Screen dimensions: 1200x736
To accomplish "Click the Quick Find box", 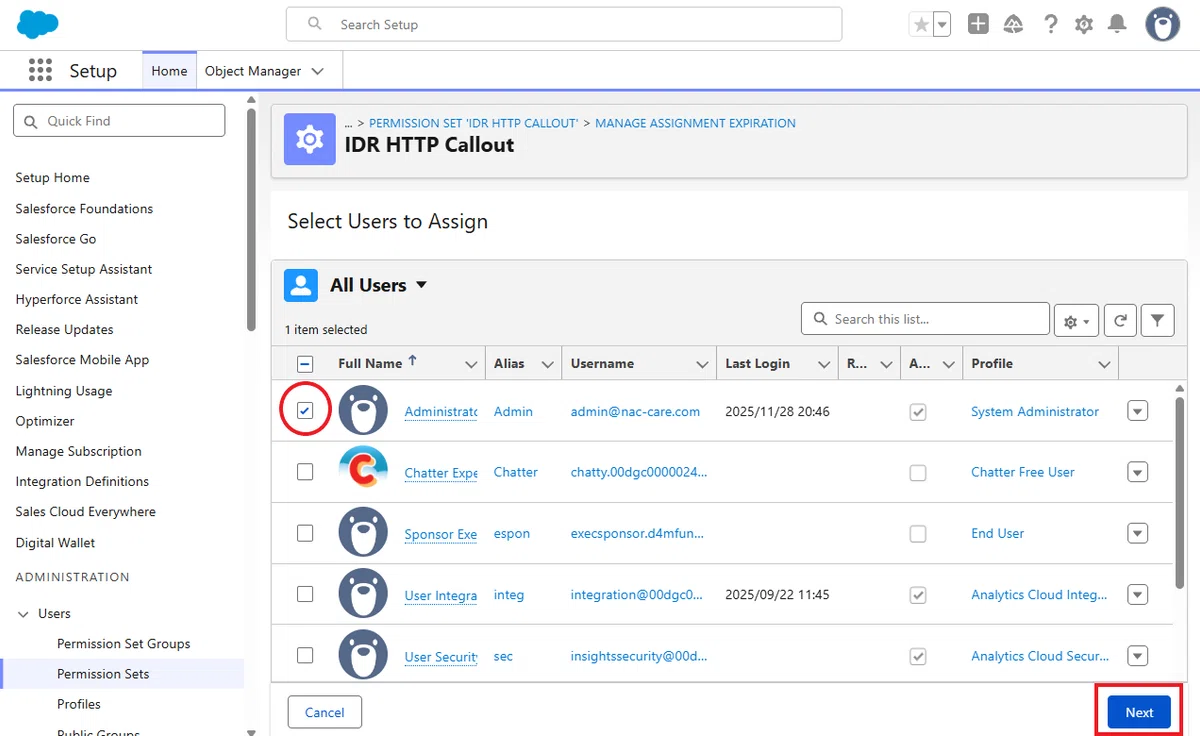I will pos(119,121).
